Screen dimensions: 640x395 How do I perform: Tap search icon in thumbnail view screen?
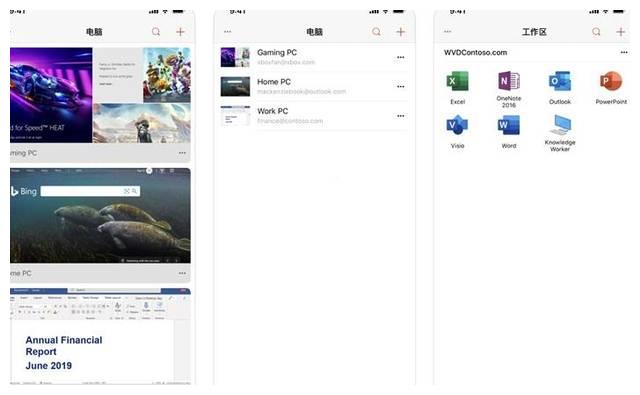(156, 31)
